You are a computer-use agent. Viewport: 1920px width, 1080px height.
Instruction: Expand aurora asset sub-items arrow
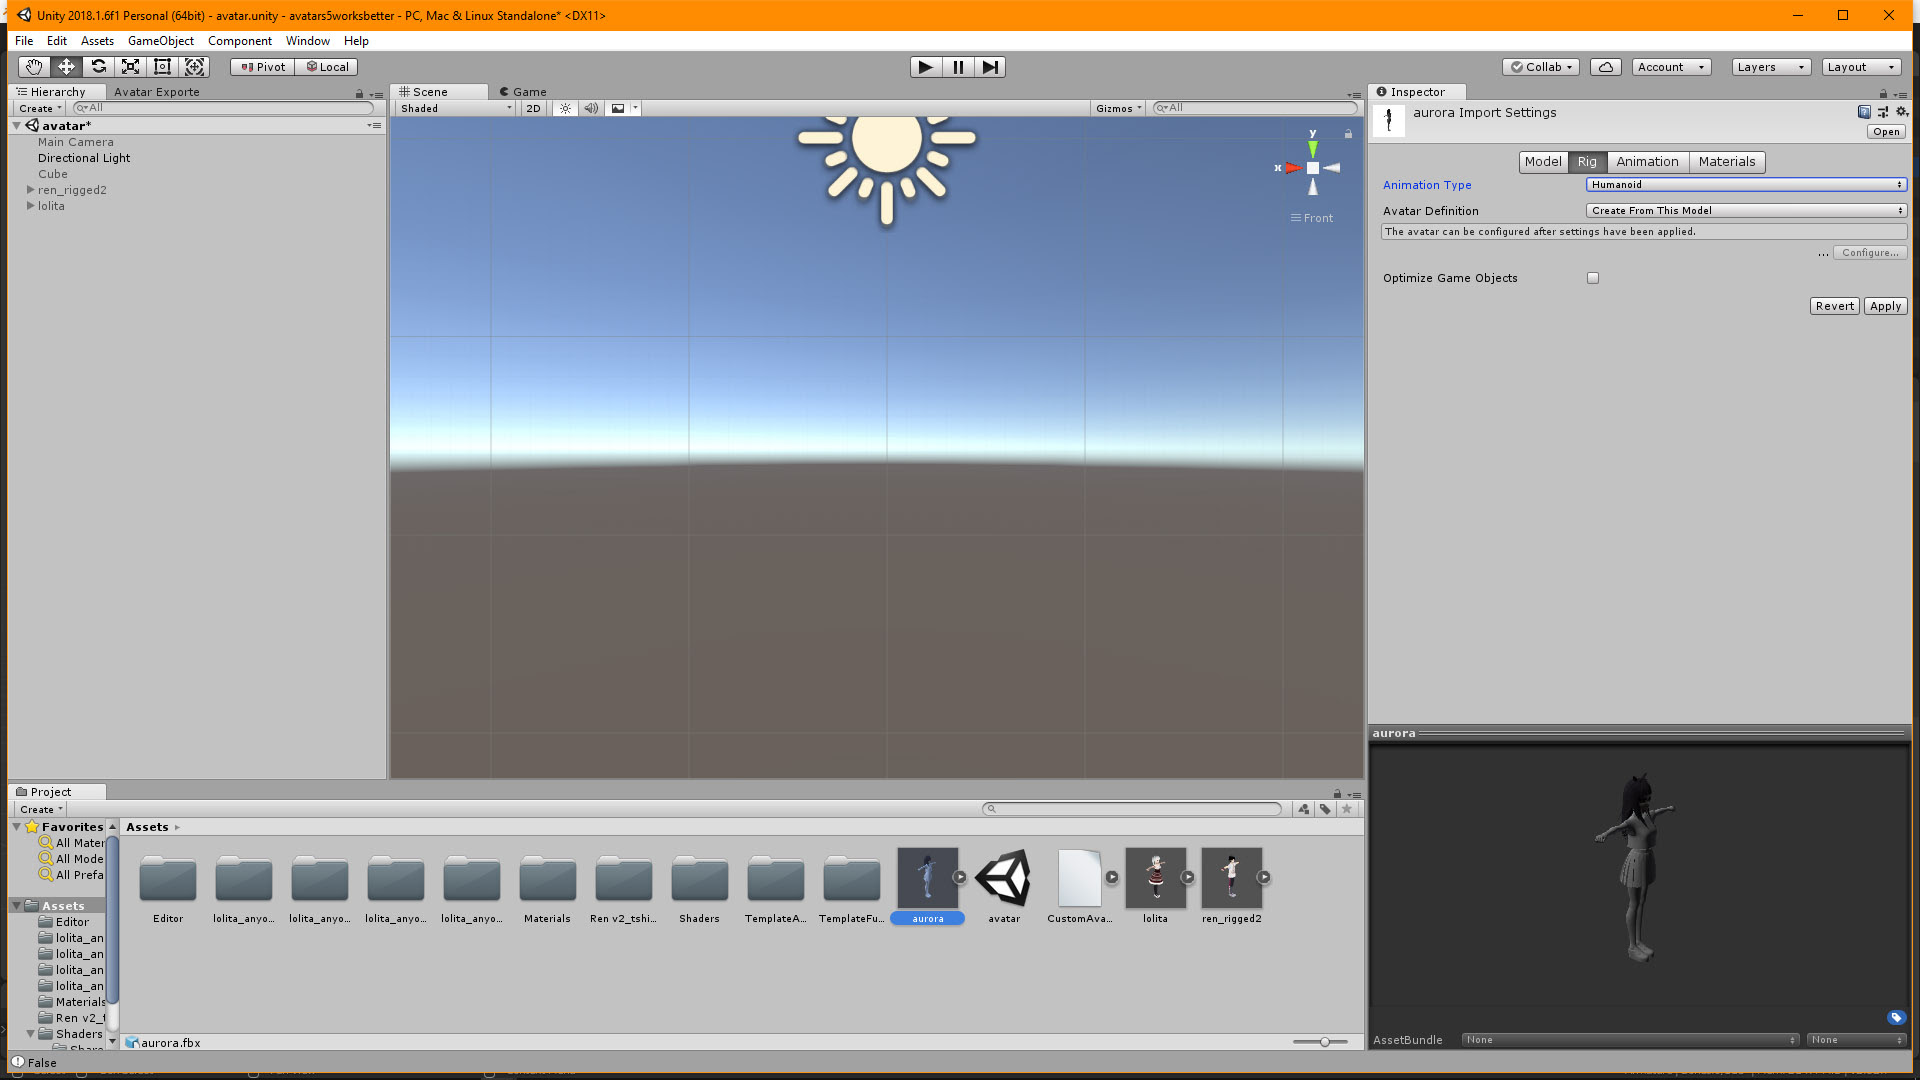(960, 877)
